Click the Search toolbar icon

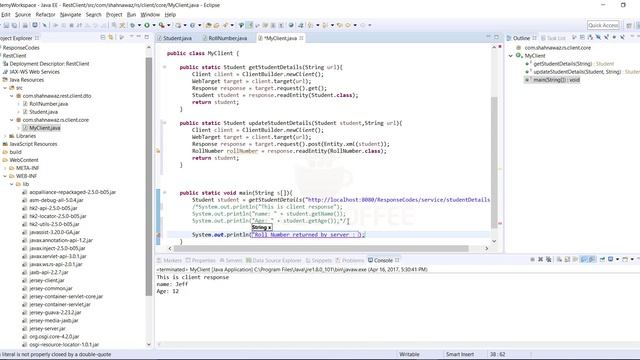[225, 25]
